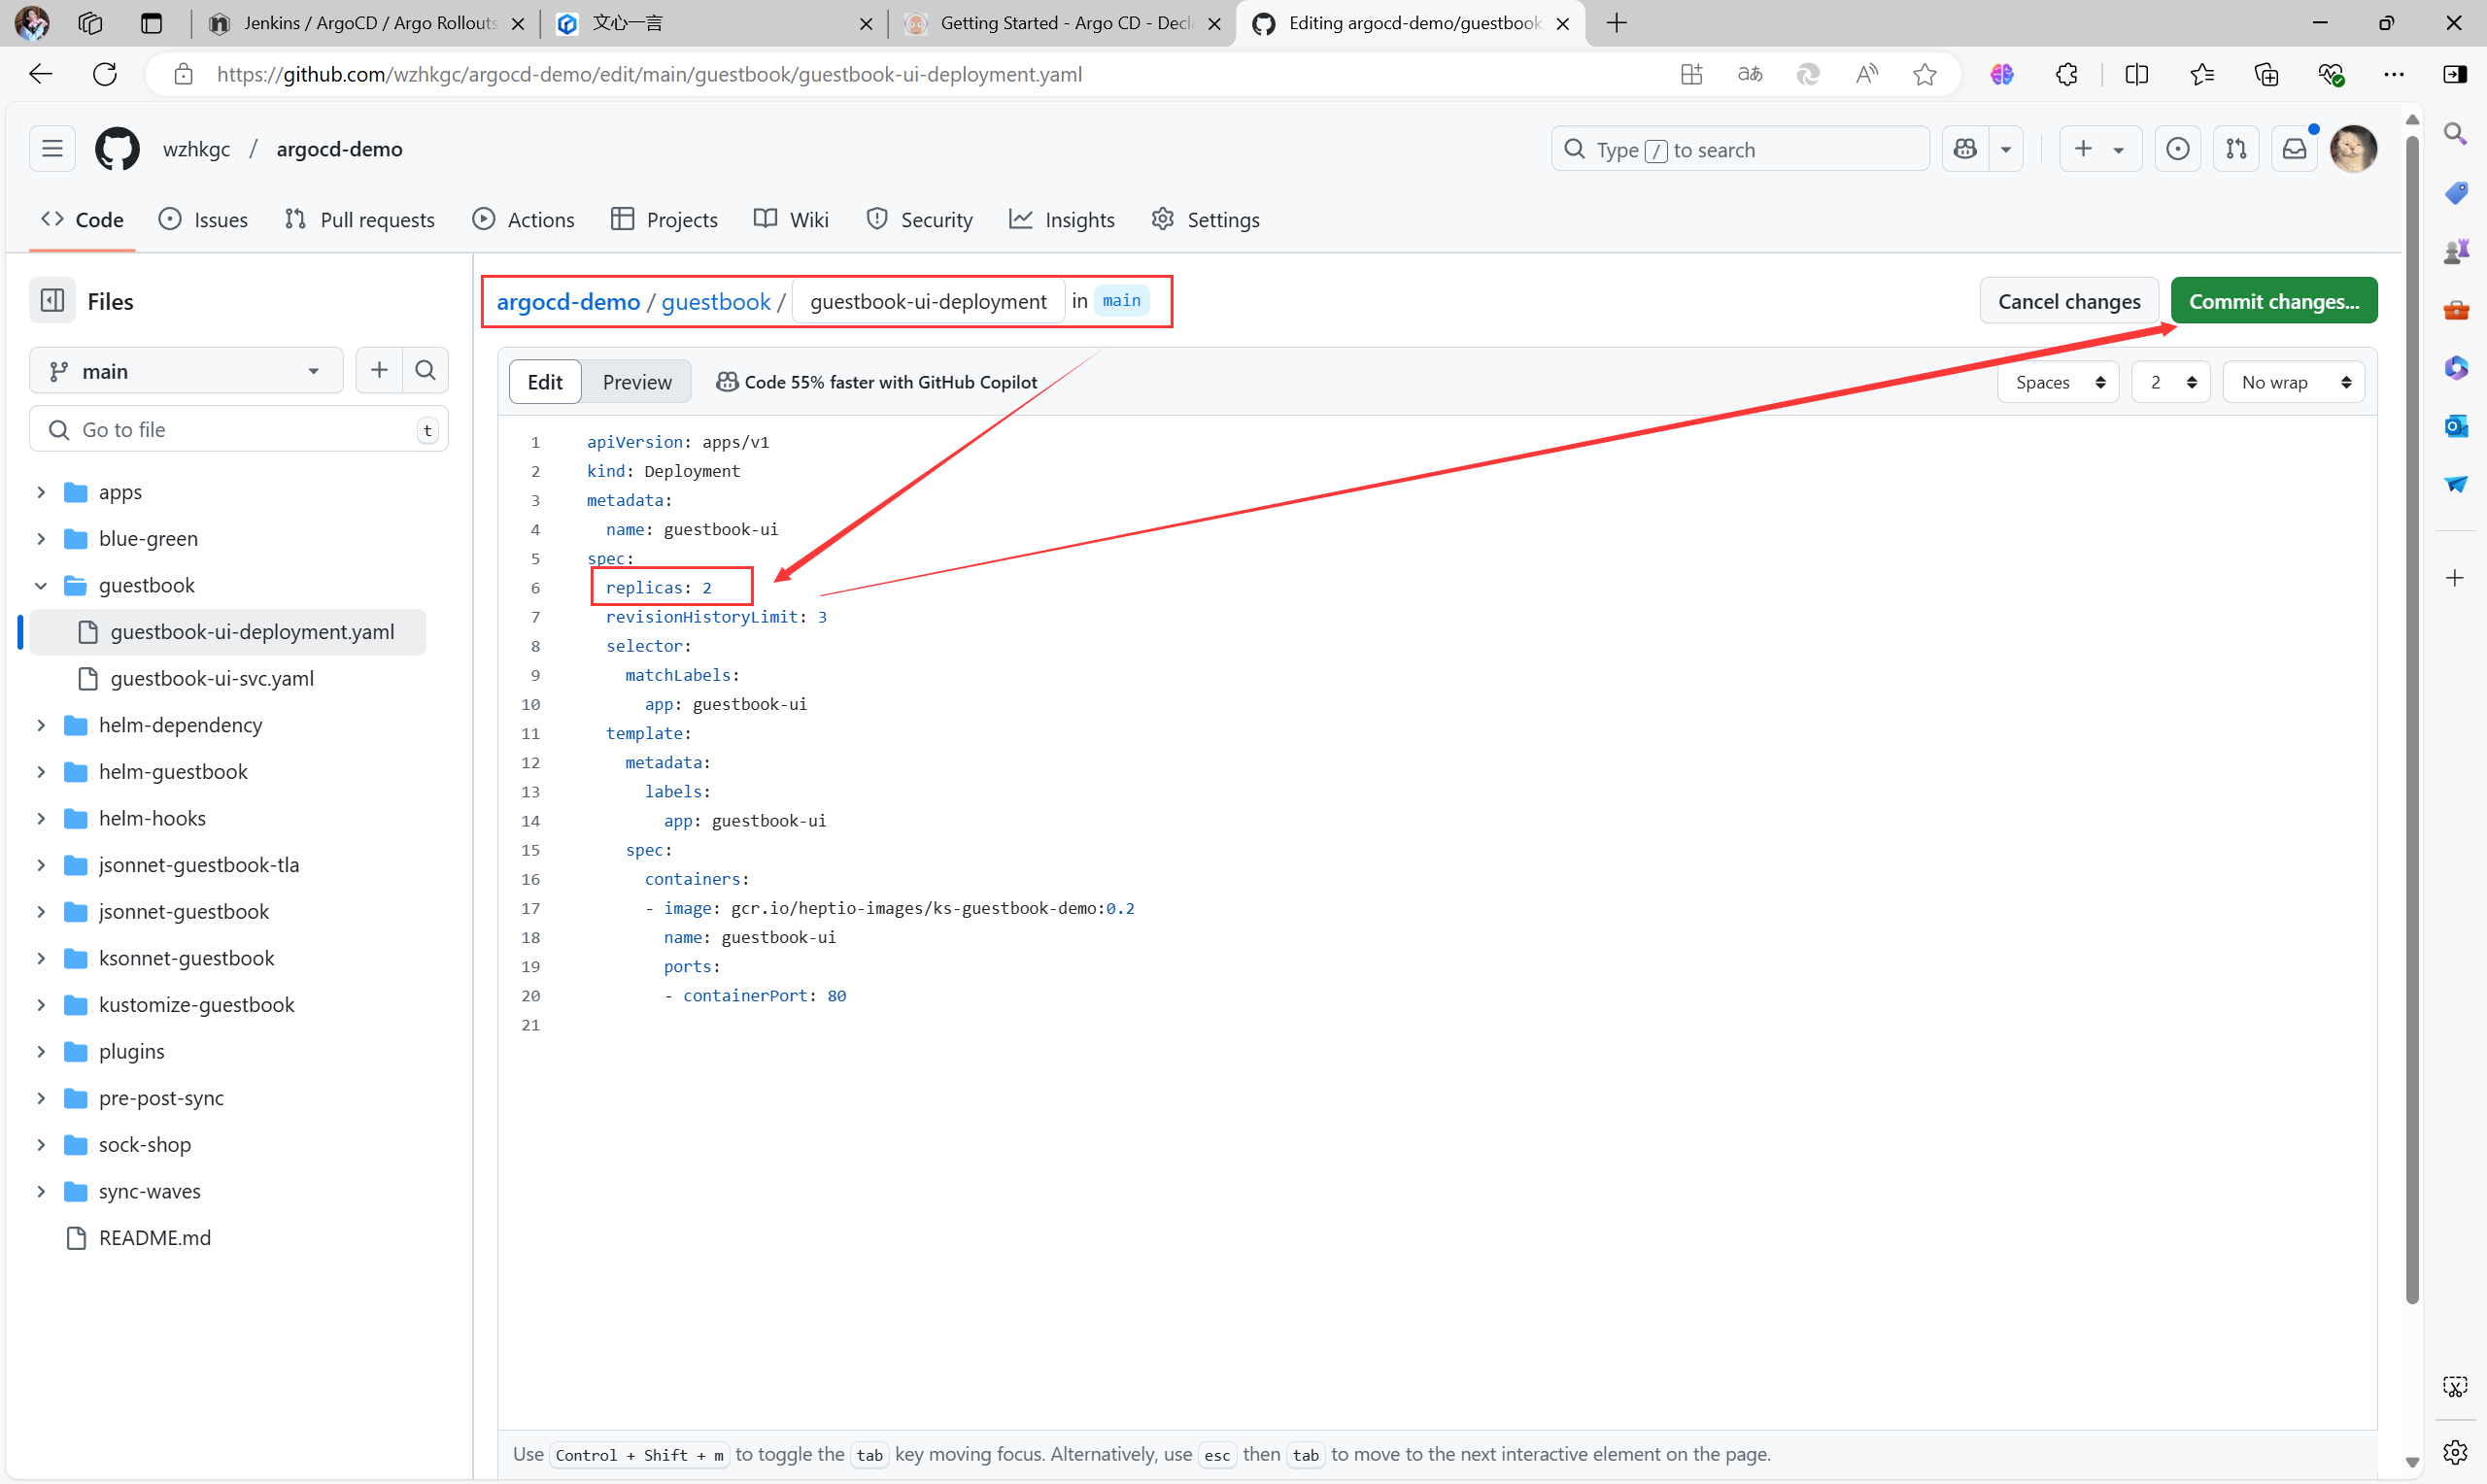Open the Actions tab
2487x1484 pixels.
pyautogui.click(x=523, y=219)
